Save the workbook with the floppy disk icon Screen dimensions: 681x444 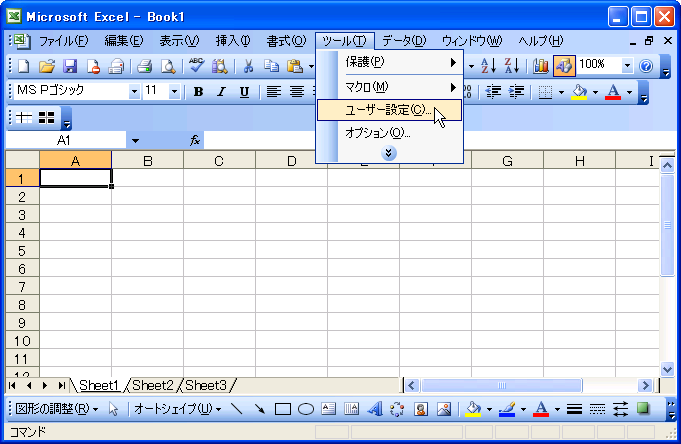pos(70,66)
